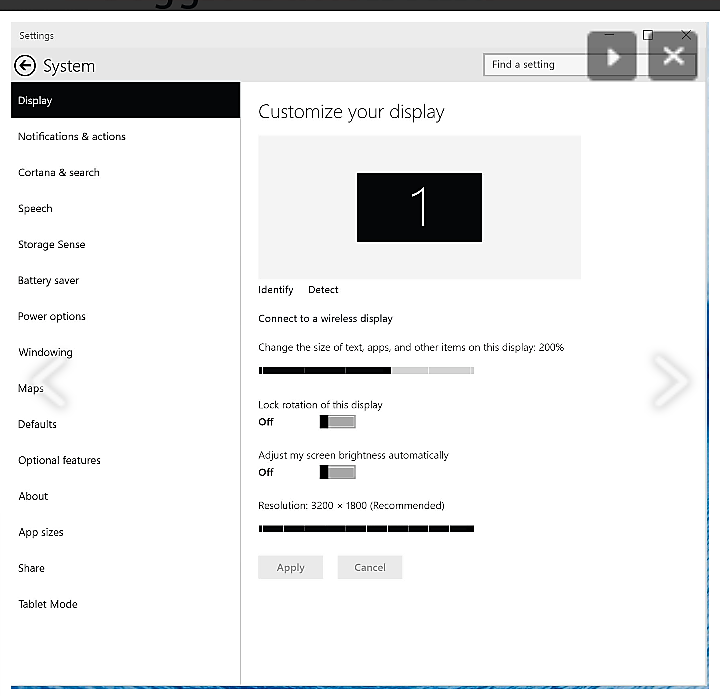Image resolution: width=720 pixels, height=696 pixels.
Task: Open the About page
Action: pos(125,496)
